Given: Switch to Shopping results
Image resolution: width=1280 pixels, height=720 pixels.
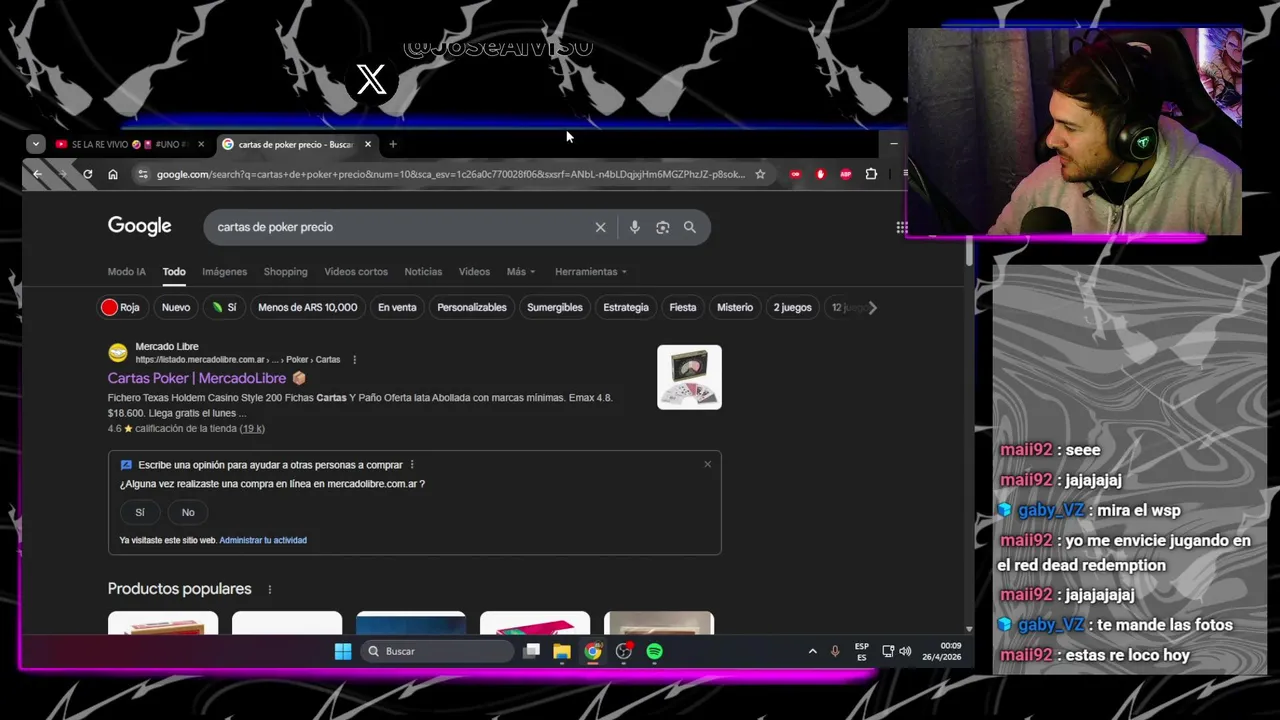Looking at the screenshot, I should [x=285, y=272].
